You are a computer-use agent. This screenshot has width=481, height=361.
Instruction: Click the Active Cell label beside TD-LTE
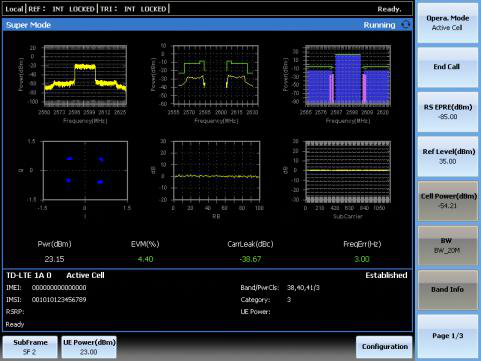85,275
